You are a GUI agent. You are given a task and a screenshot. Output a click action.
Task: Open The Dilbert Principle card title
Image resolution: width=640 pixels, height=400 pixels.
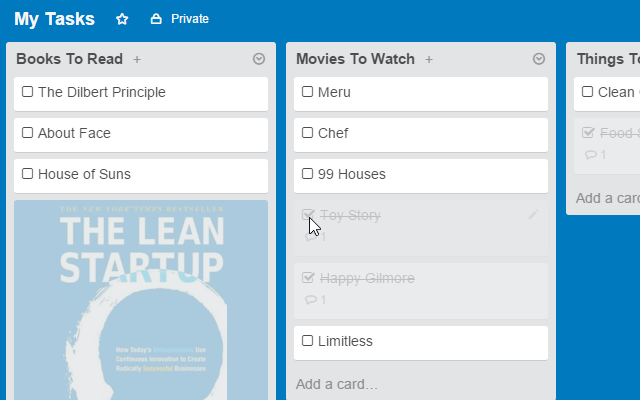pyautogui.click(x=102, y=92)
